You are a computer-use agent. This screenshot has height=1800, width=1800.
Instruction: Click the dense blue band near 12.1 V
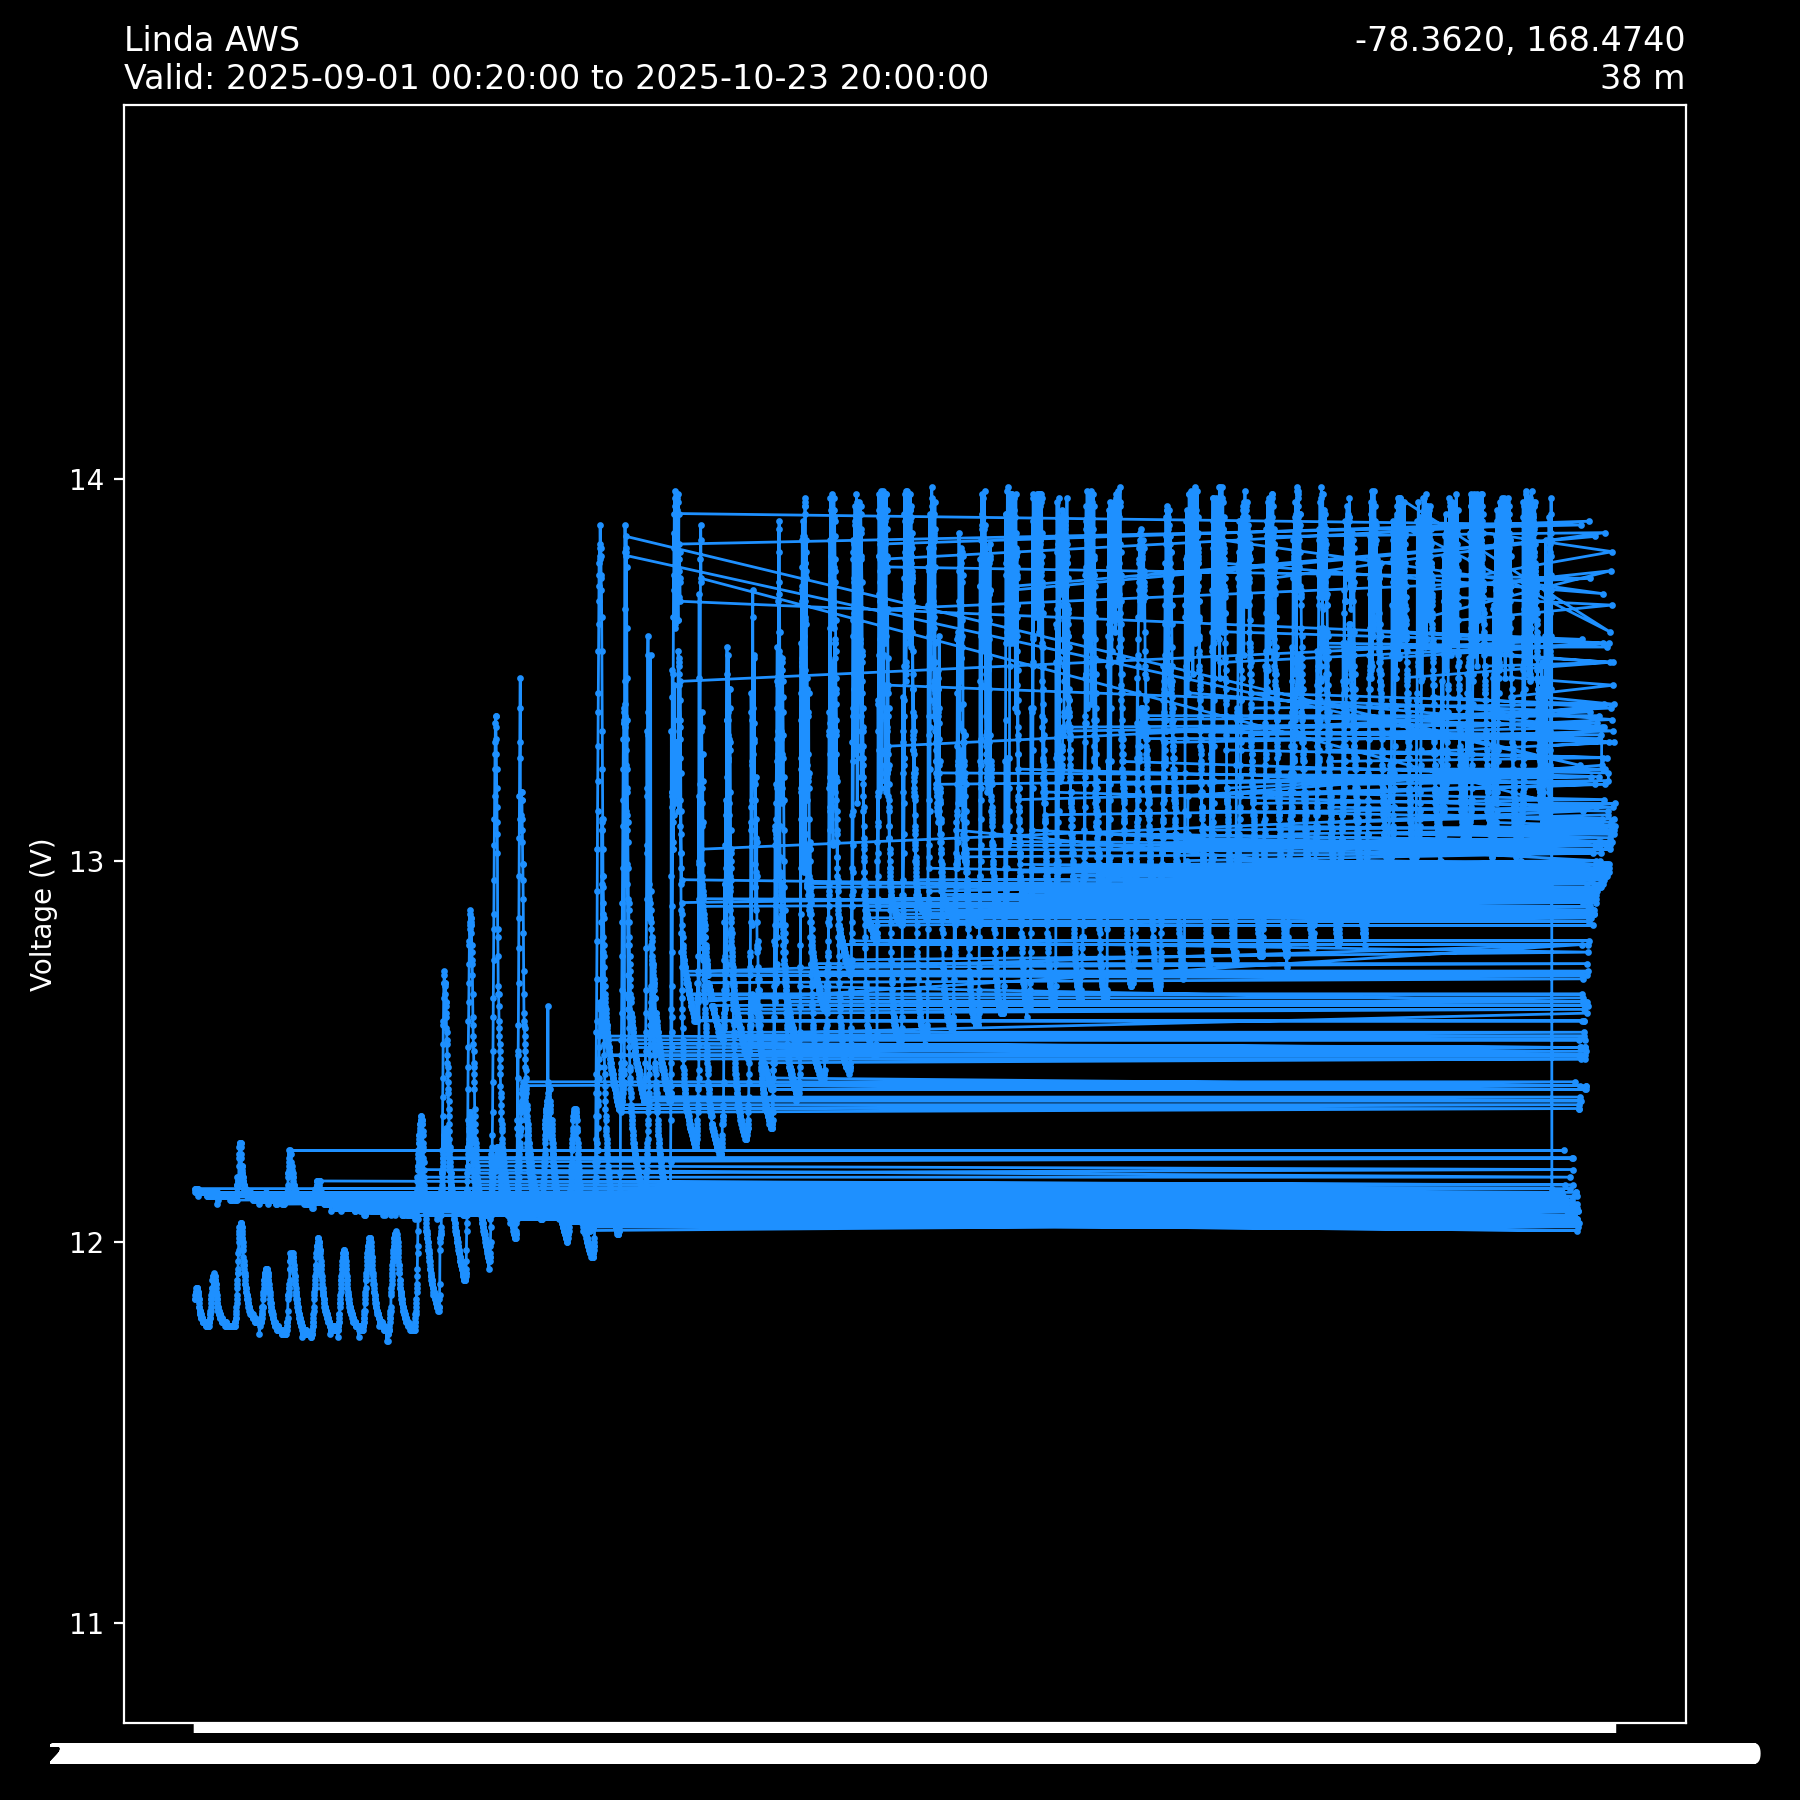tap(1000, 1208)
